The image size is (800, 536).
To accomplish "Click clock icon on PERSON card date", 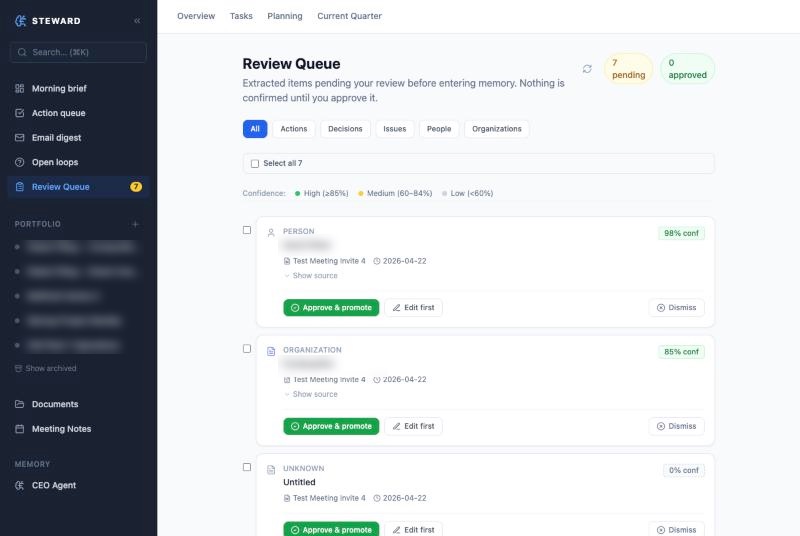I will [x=377, y=261].
